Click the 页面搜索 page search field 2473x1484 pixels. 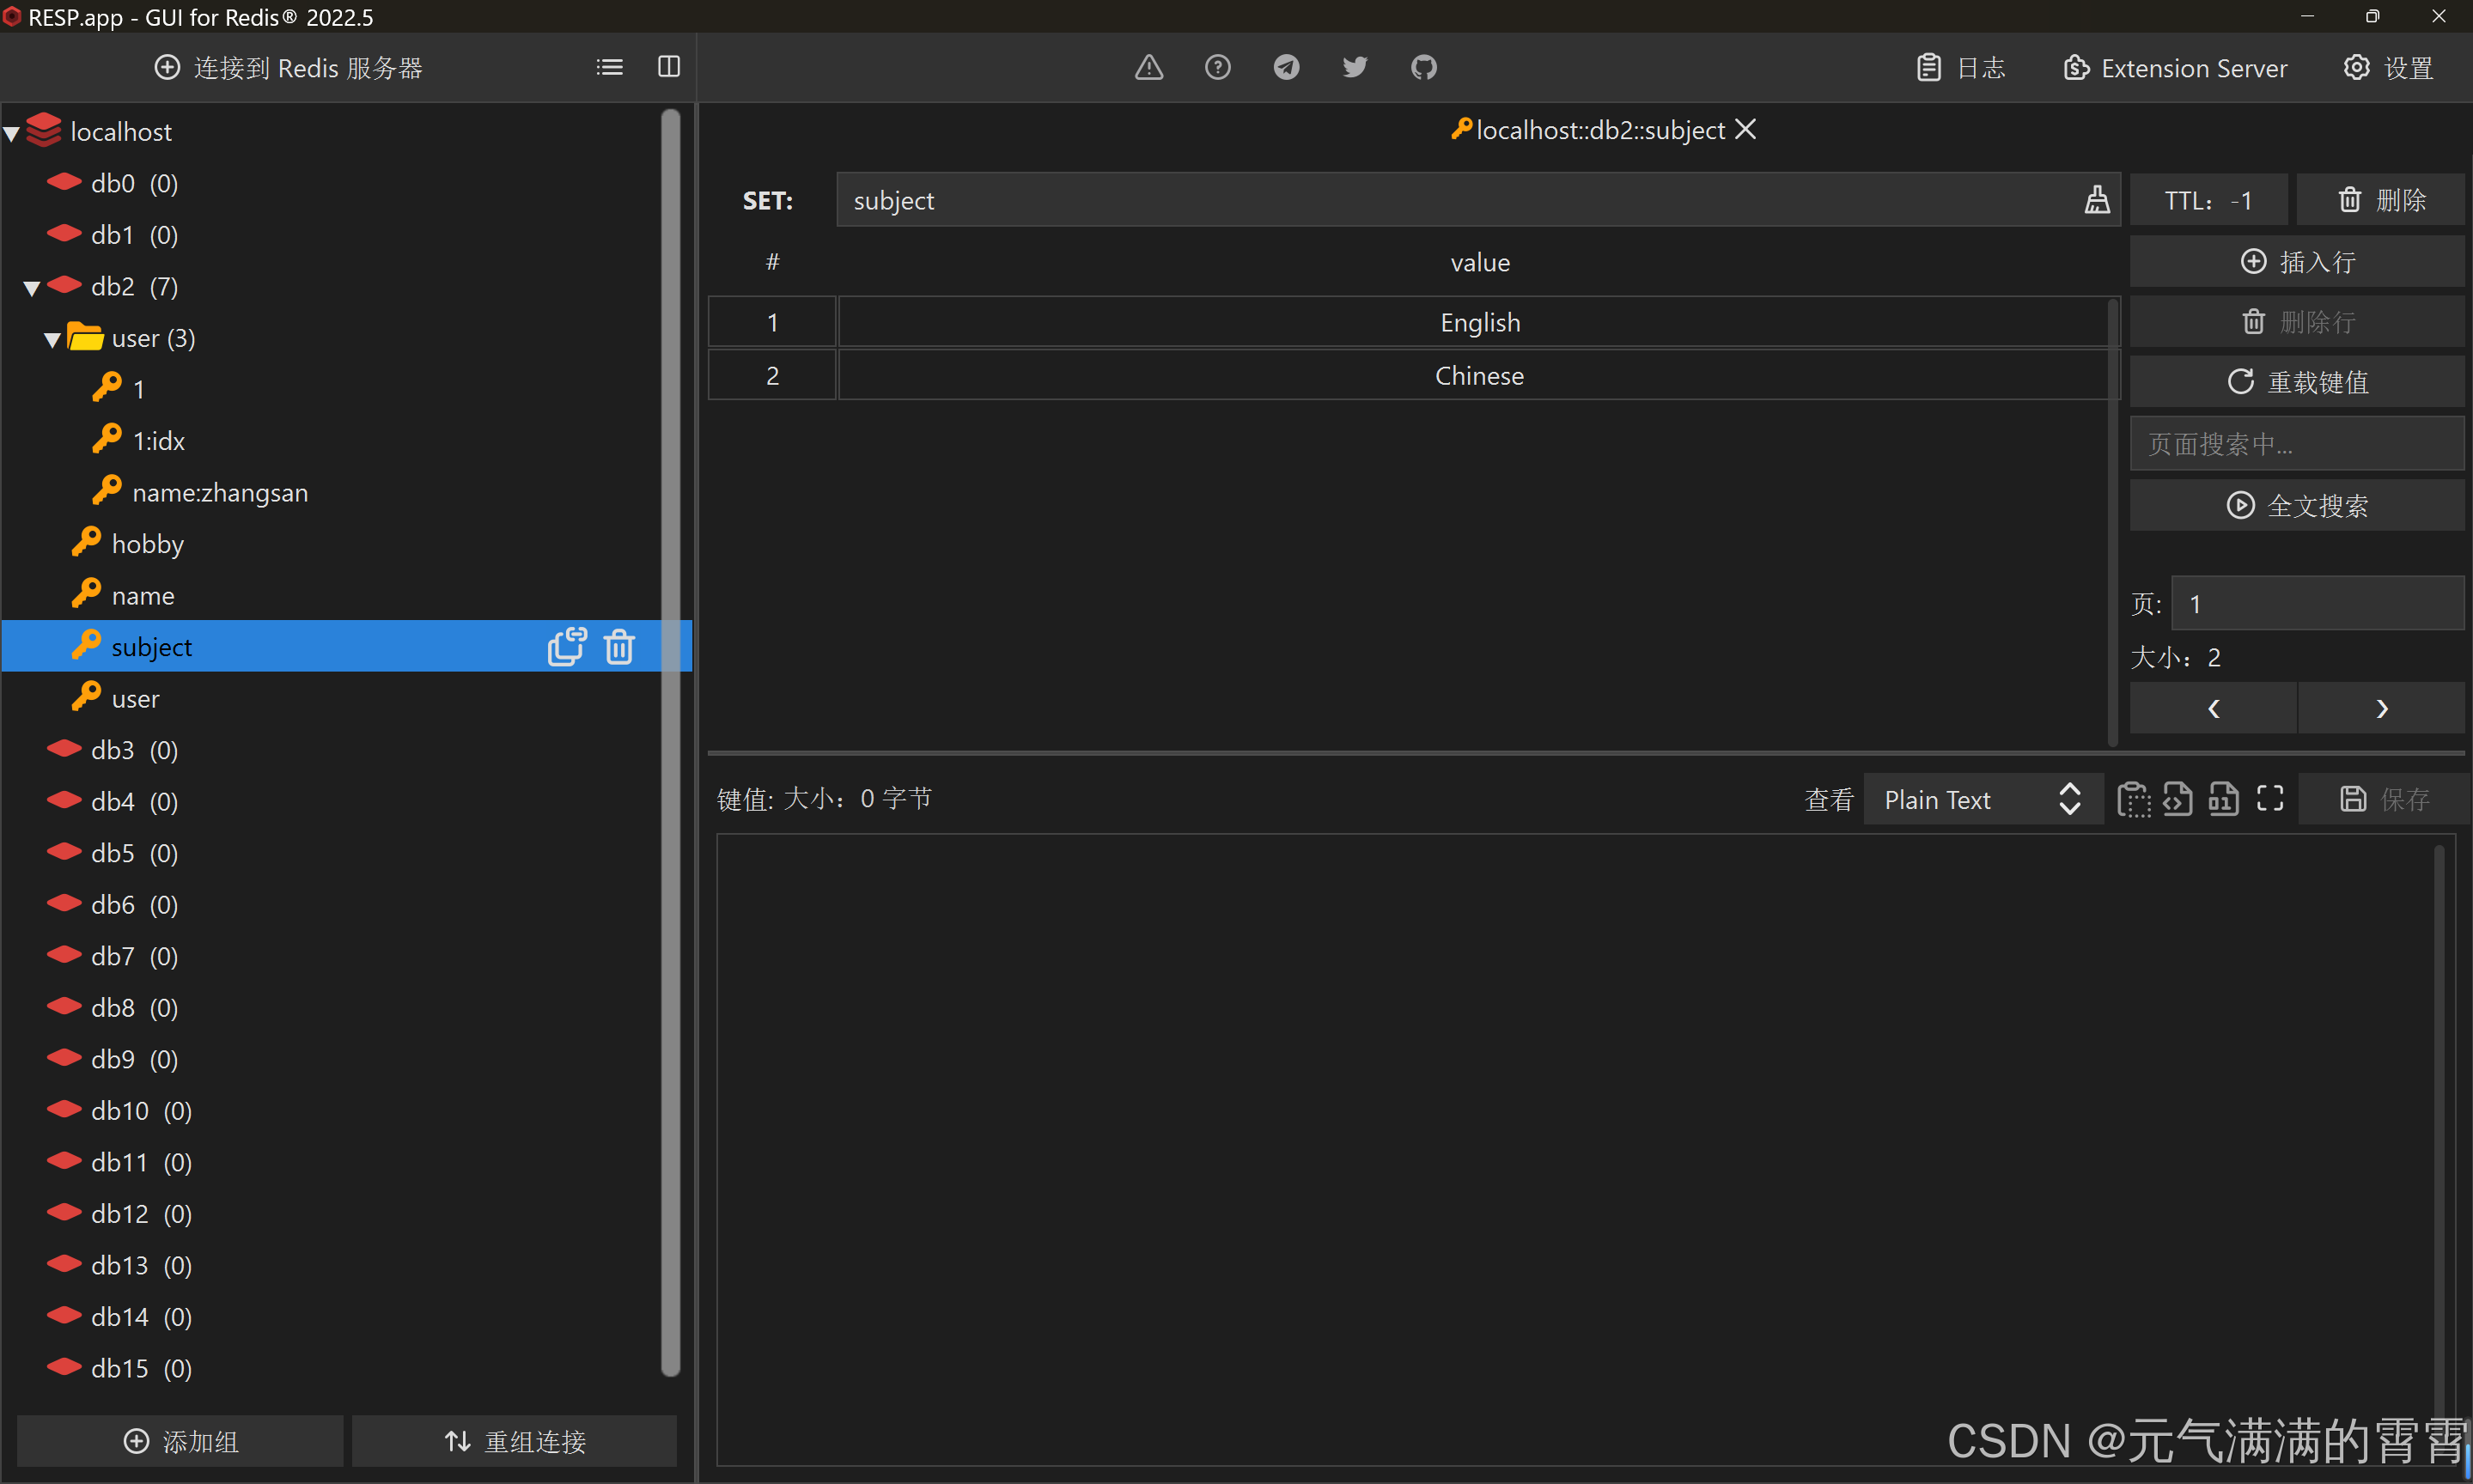[2296, 444]
